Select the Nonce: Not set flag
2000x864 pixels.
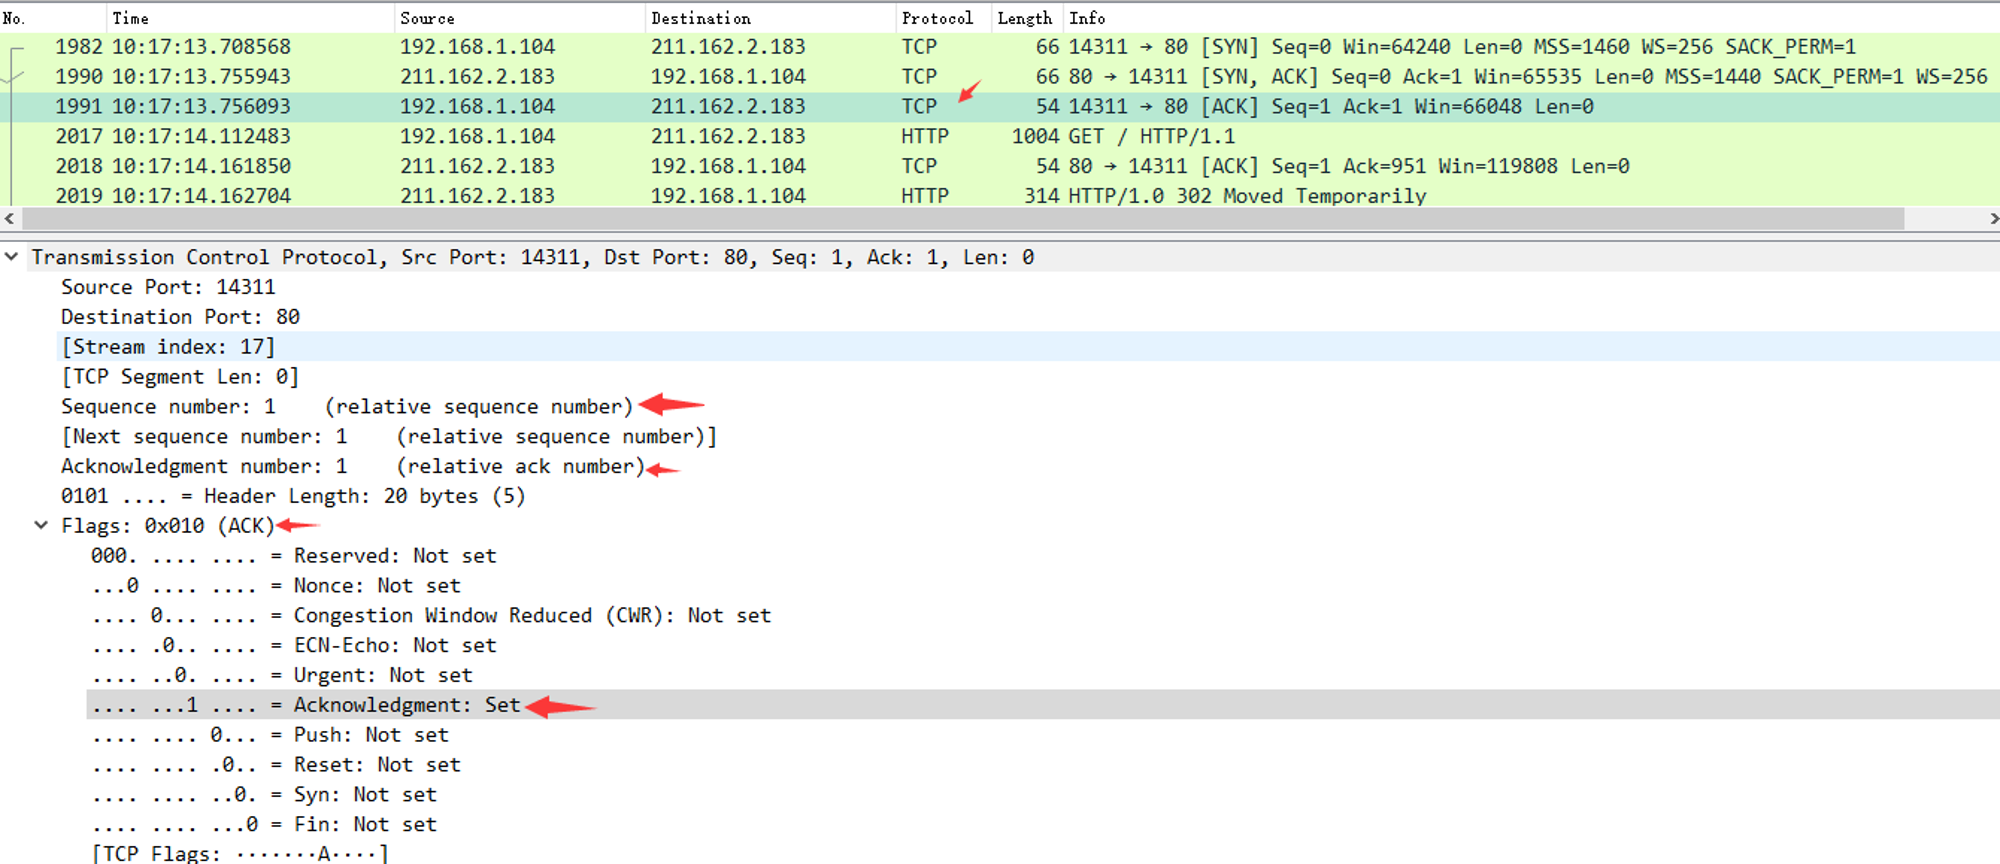(x=276, y=586)
